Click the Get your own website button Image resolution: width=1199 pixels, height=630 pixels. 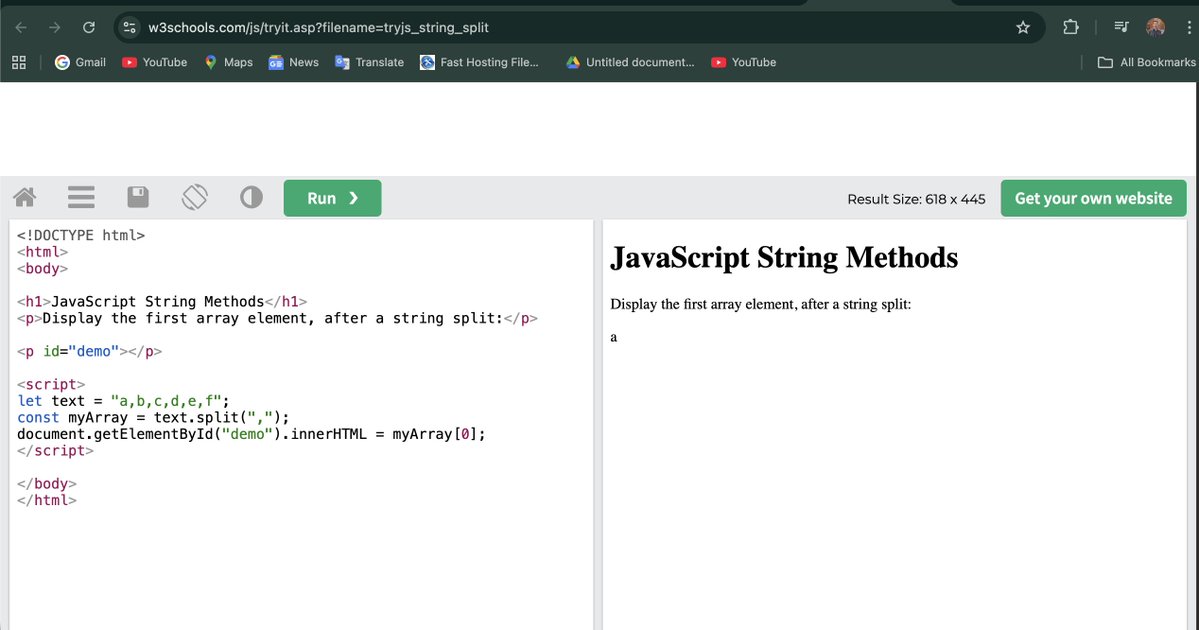(x=1093, y=197)
